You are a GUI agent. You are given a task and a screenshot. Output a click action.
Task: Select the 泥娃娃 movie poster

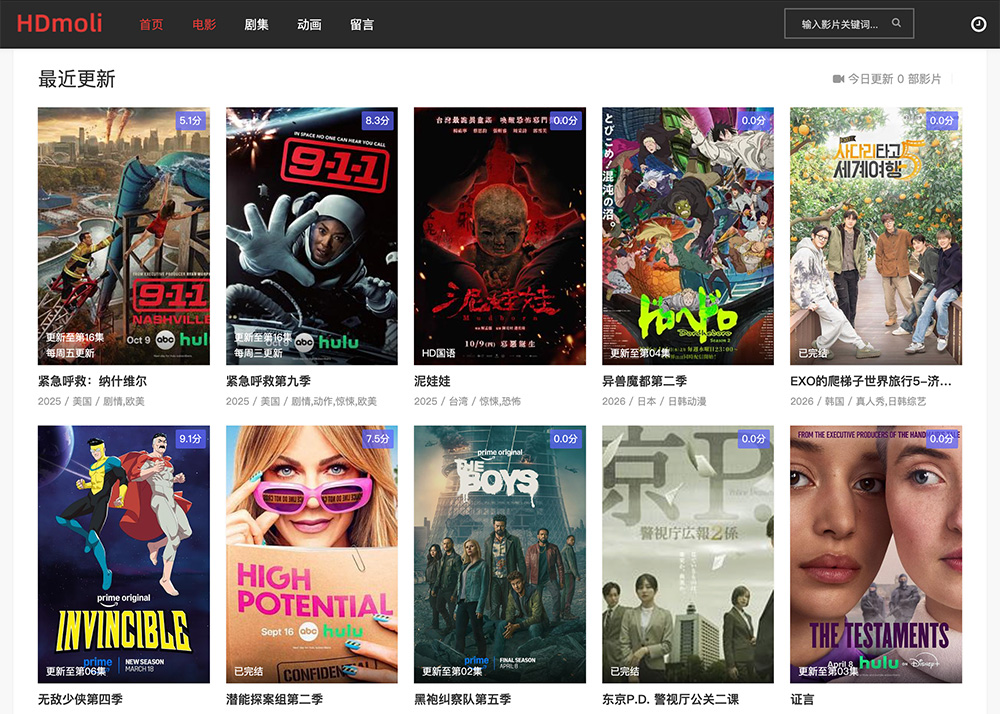pyautogui.click(x=499, y=236)
